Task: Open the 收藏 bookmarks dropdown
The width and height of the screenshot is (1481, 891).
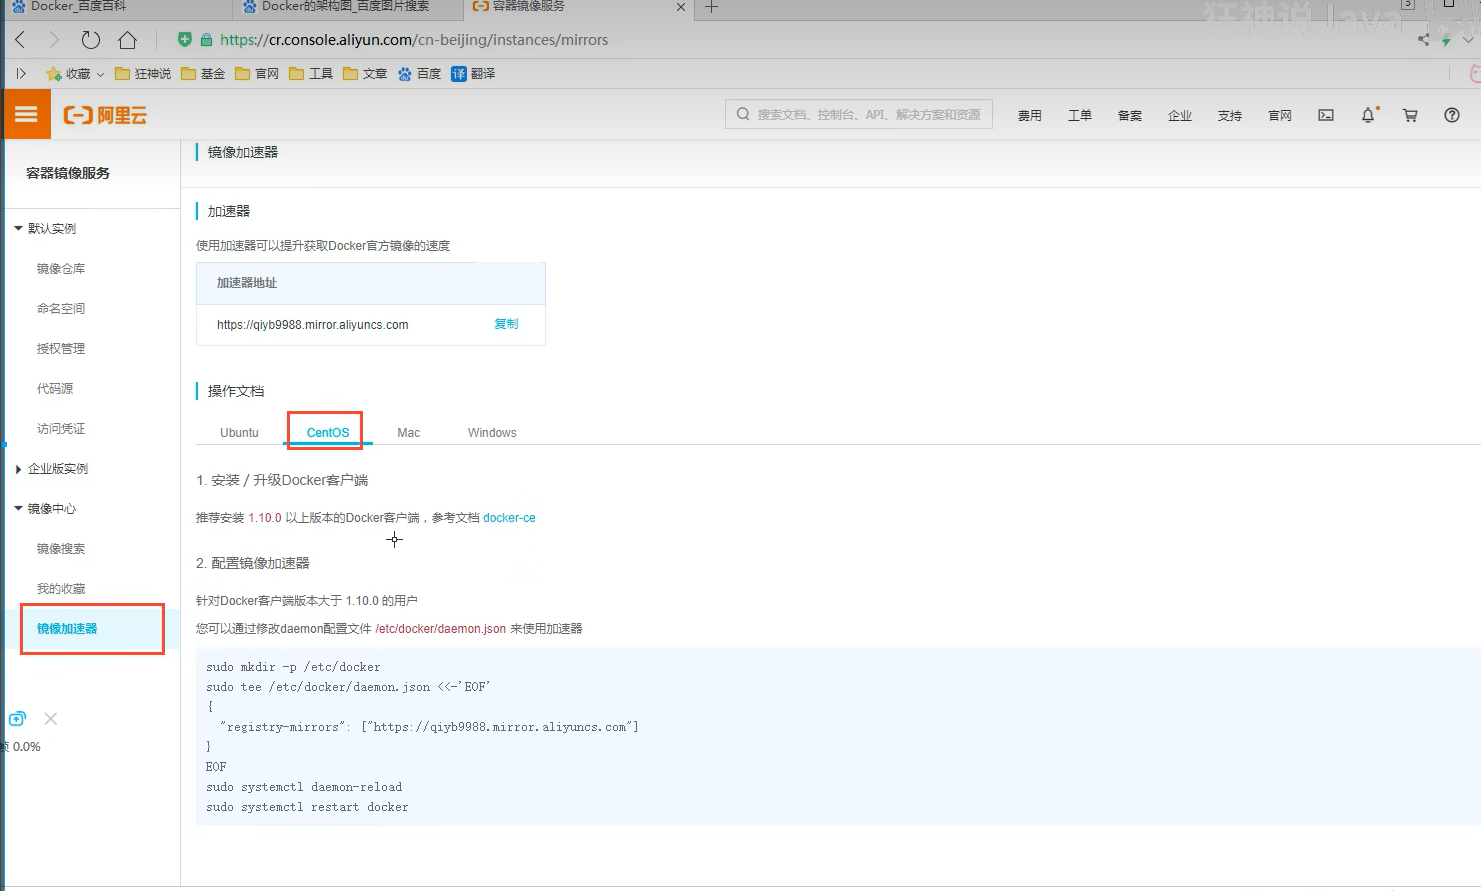Action: 76,74
